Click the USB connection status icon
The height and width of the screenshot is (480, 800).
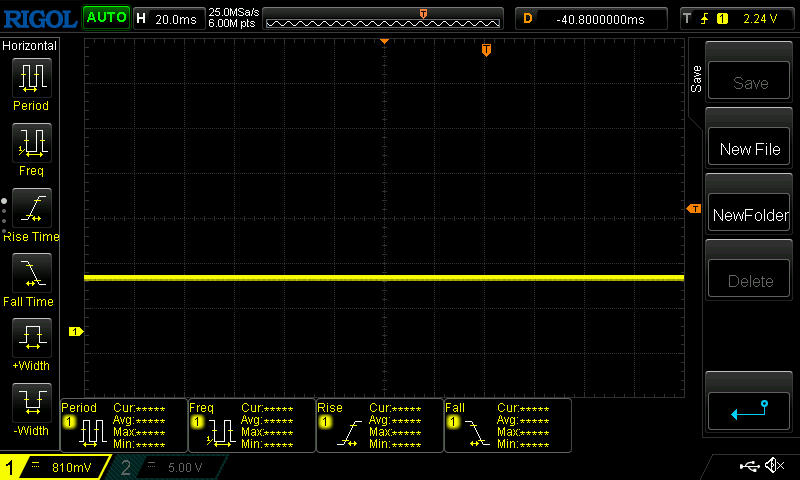[x=749, y=466]
